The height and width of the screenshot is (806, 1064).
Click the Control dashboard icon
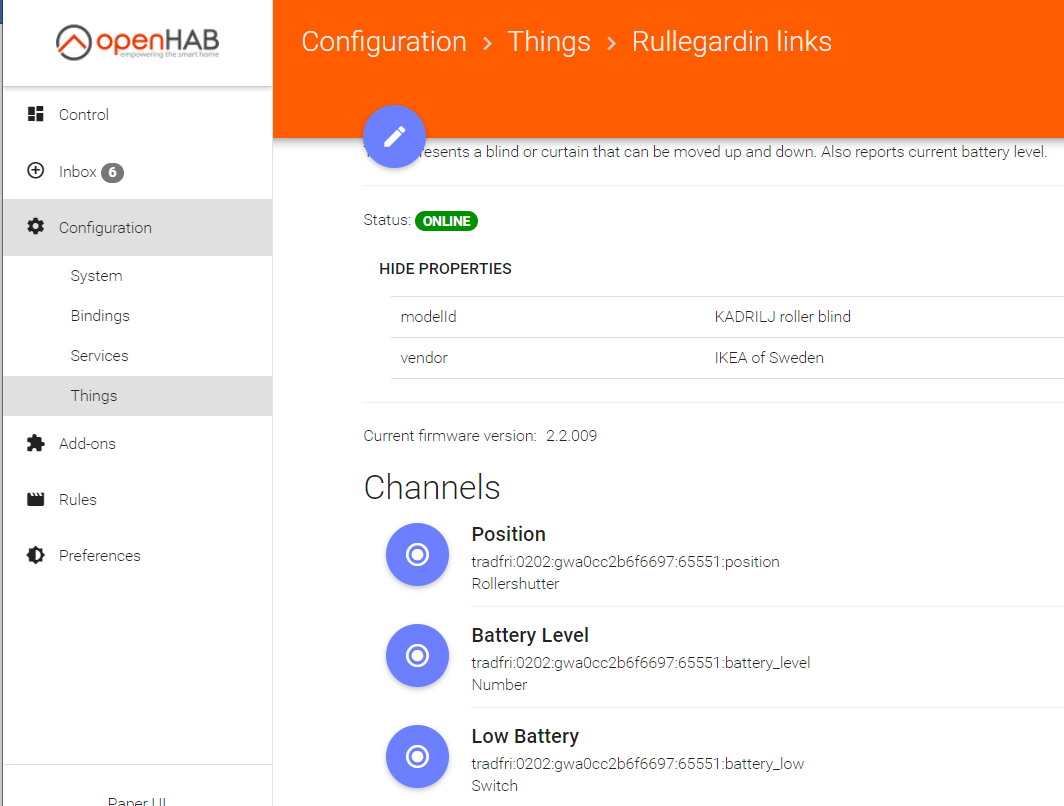tap(36, 114)
